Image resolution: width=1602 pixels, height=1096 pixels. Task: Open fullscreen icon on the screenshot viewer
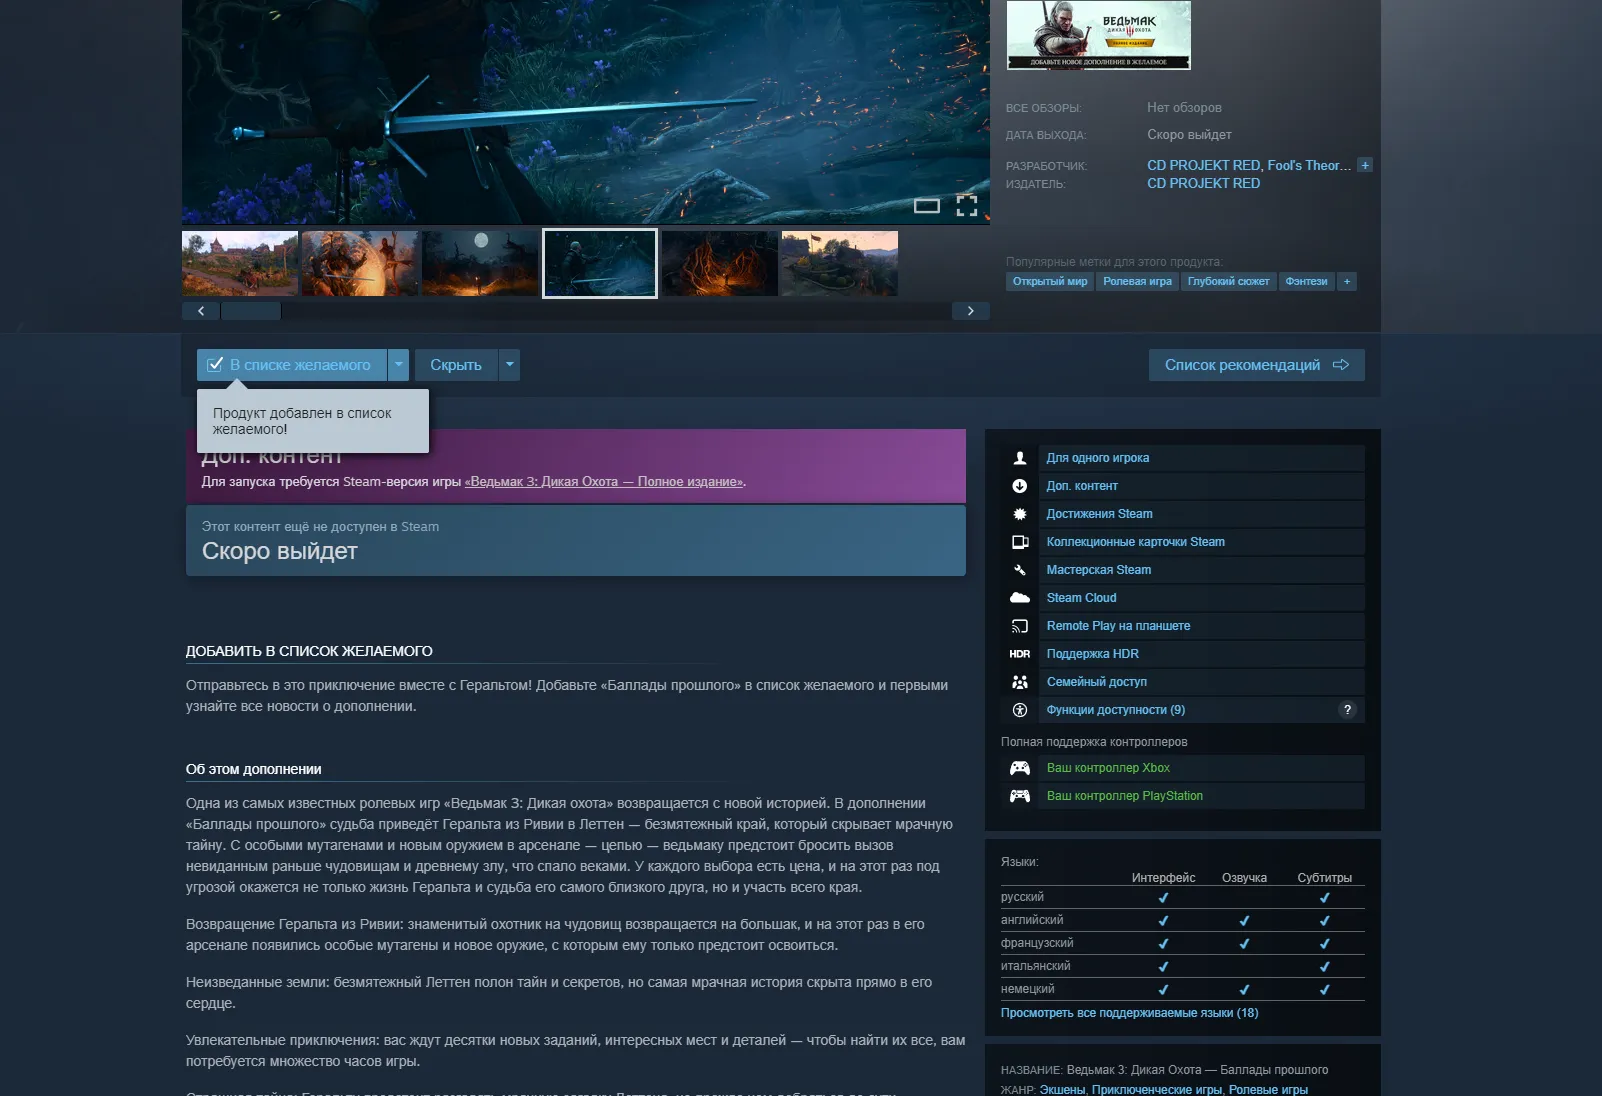tap(967, 206)
